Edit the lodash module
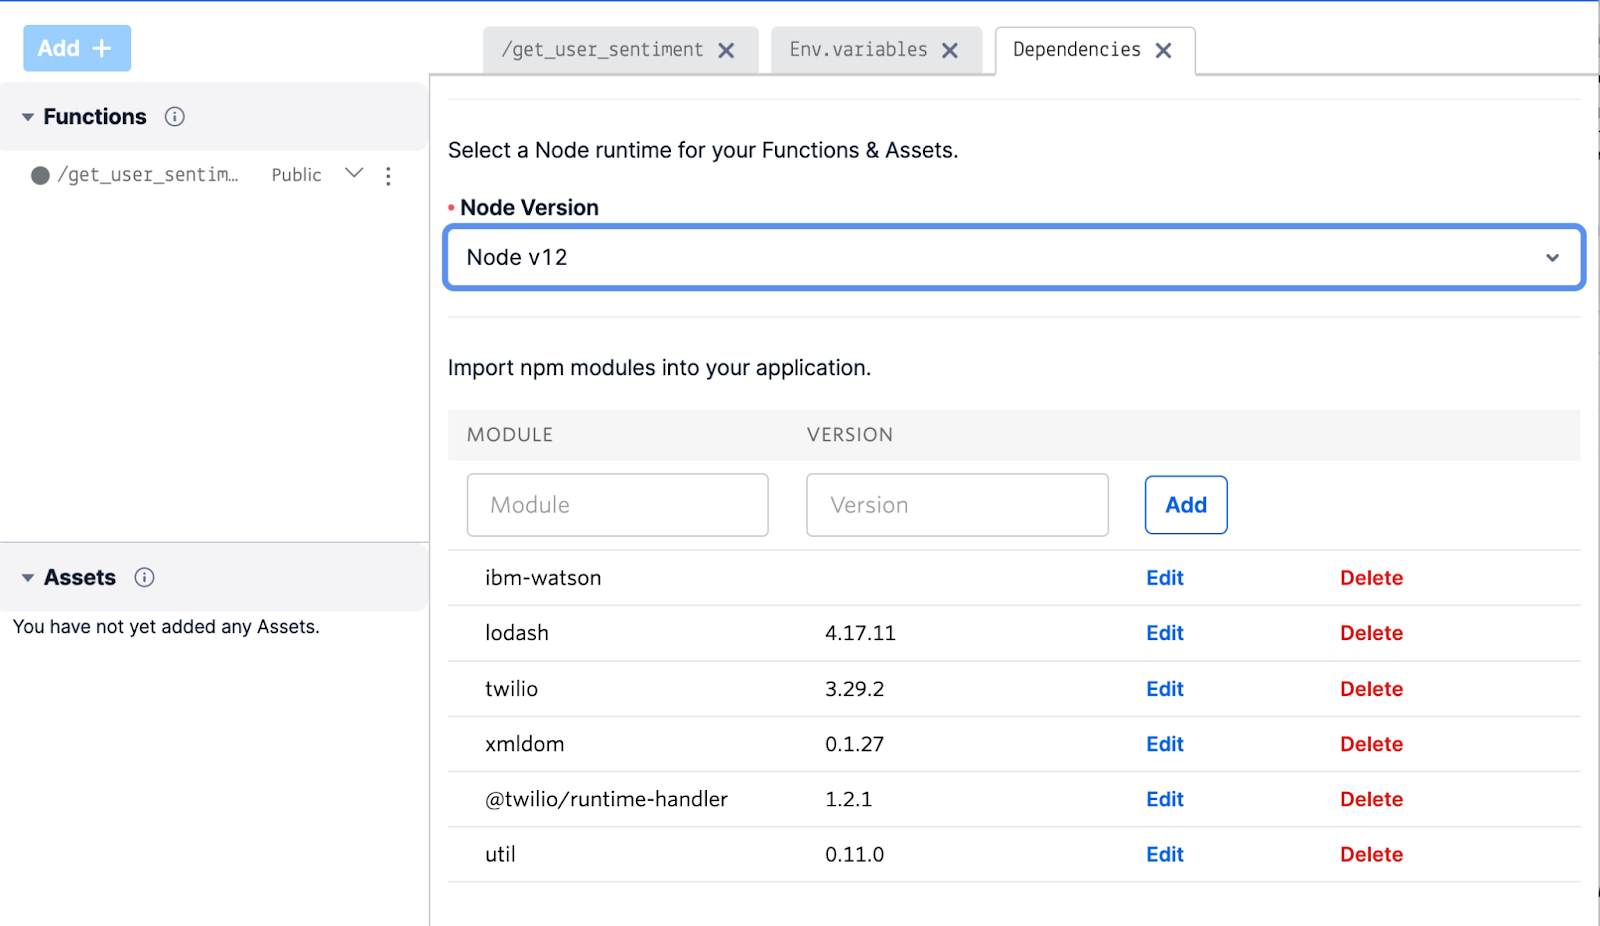The image size is (1600, 926). [1165, 633]
